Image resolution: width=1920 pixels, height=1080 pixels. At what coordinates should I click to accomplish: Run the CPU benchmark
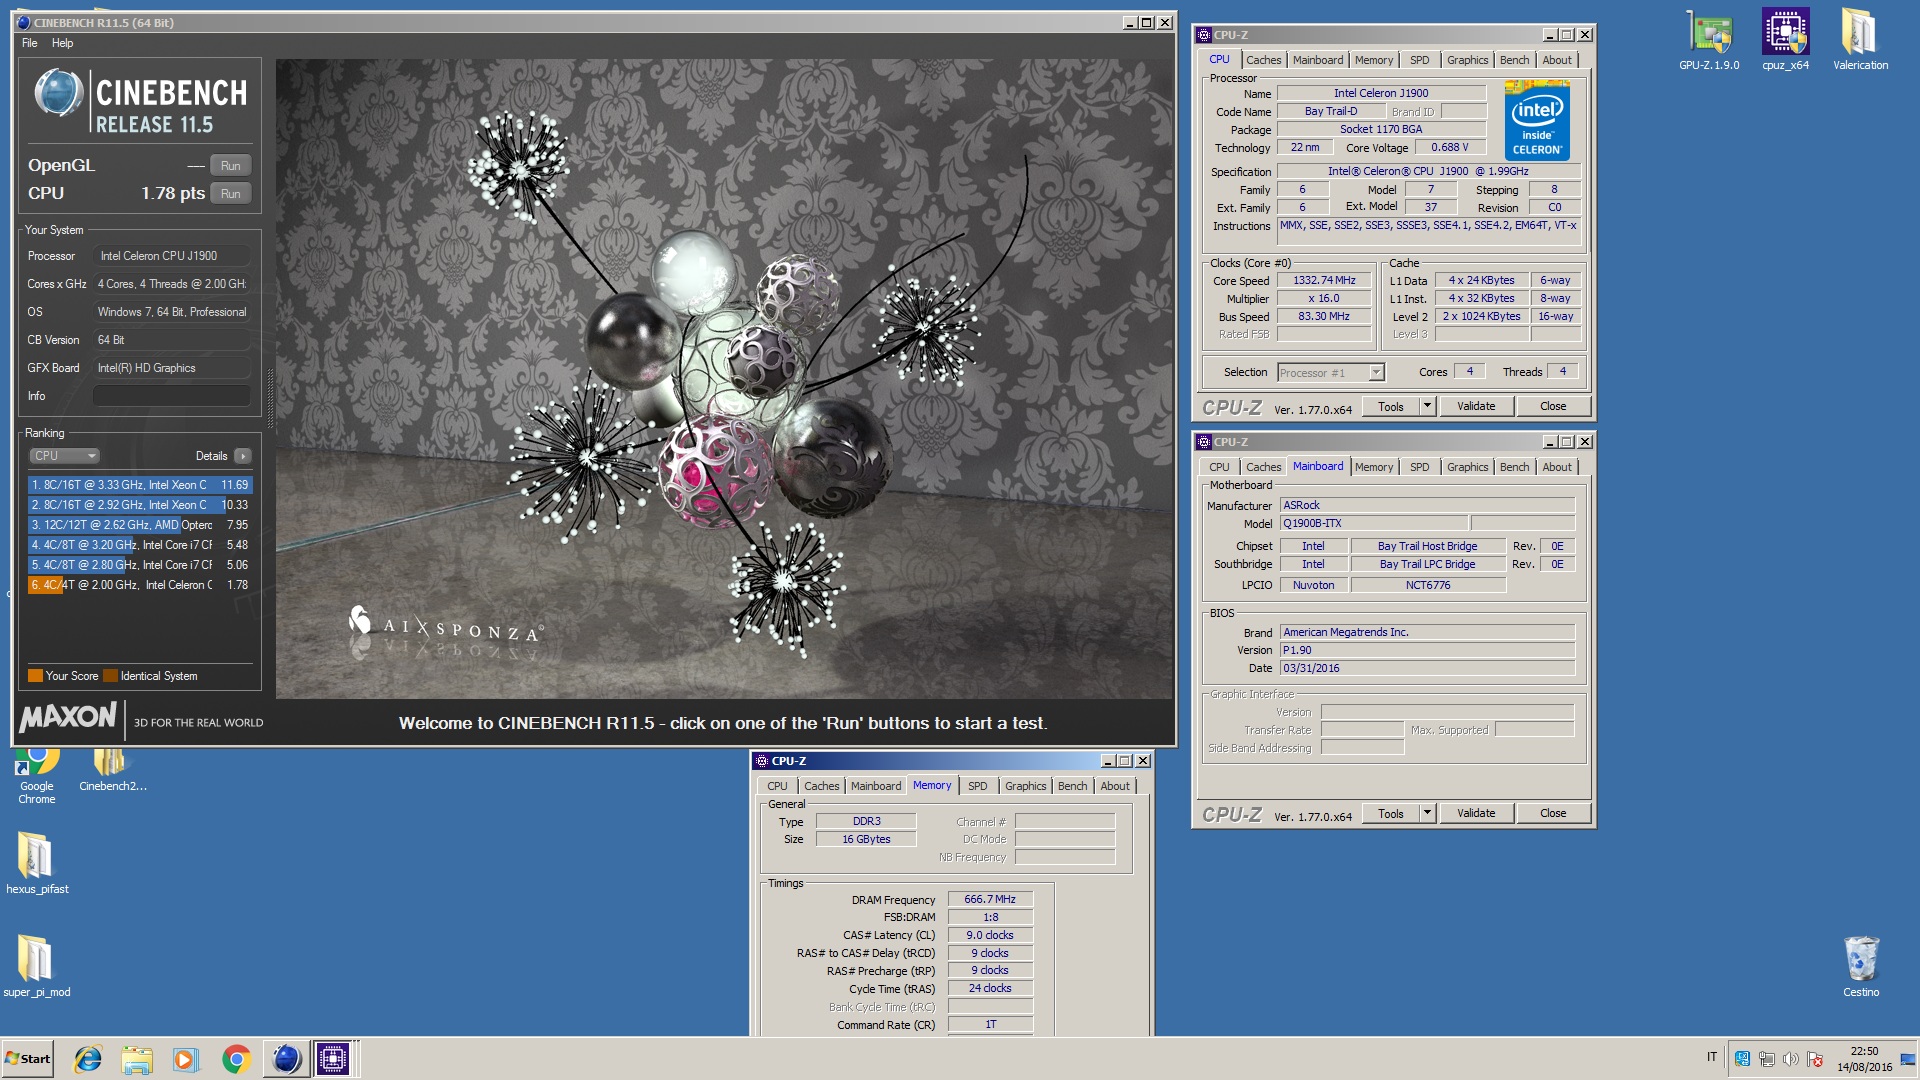231,194
